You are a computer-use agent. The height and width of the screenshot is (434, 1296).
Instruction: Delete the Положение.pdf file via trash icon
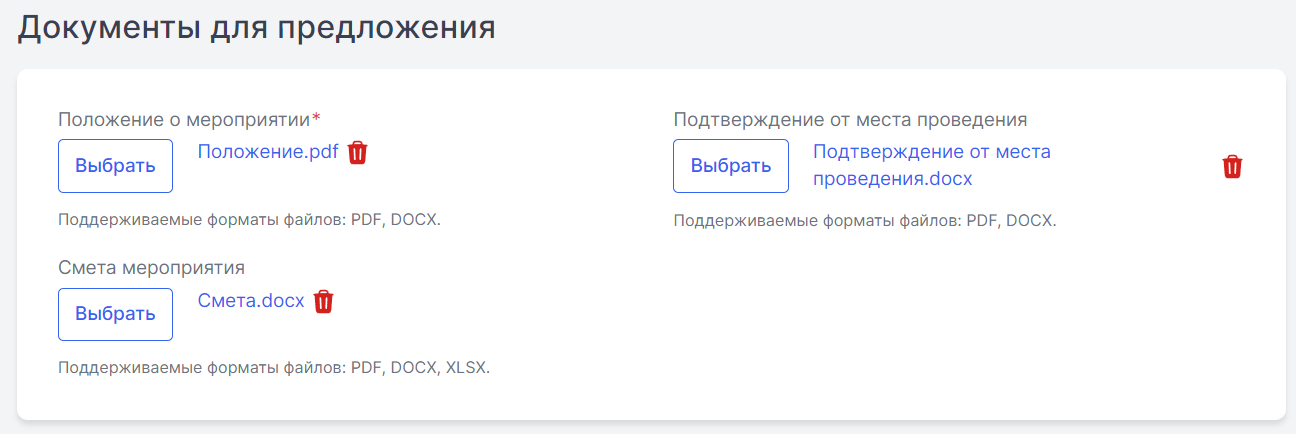pos(358,153)
